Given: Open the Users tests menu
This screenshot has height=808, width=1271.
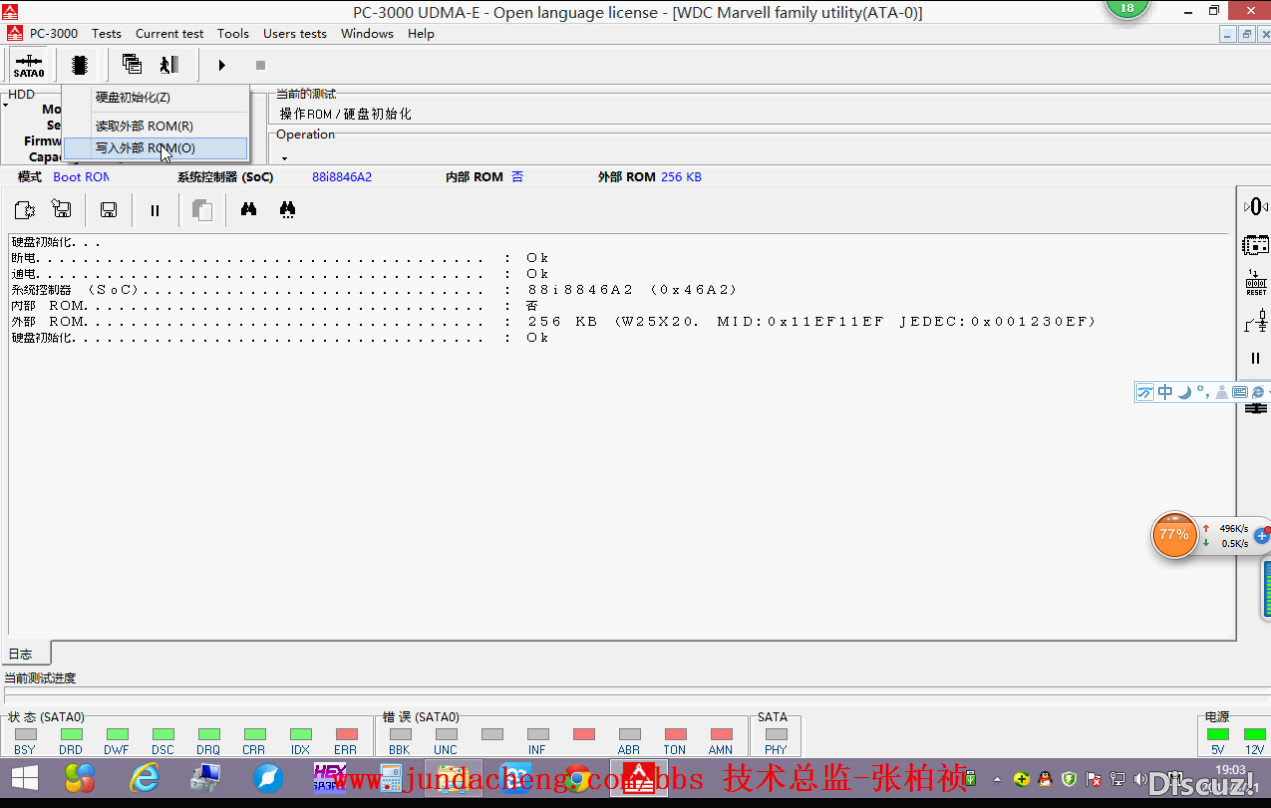Looking at the screenshot, I should pos(295,33).
